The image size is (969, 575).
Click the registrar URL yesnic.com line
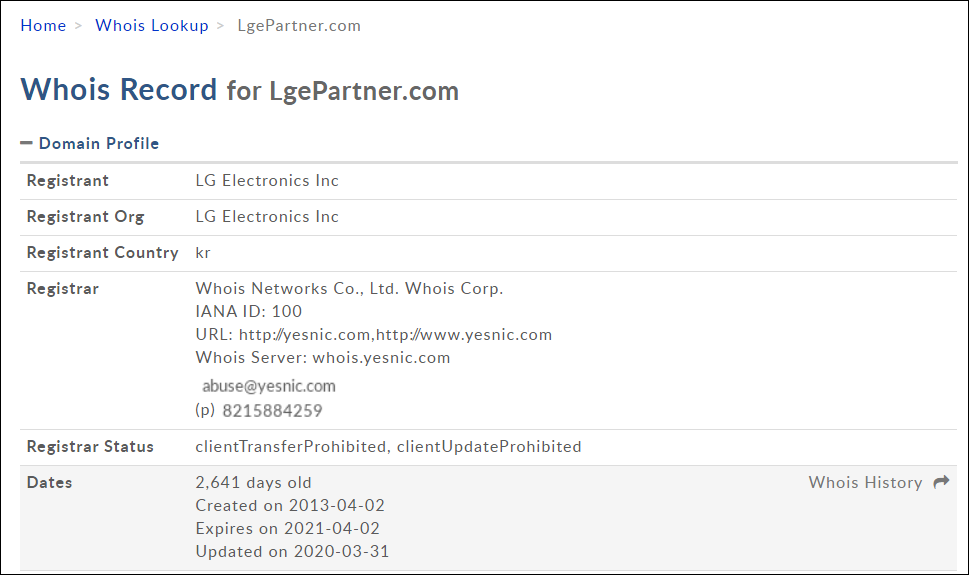373,335
